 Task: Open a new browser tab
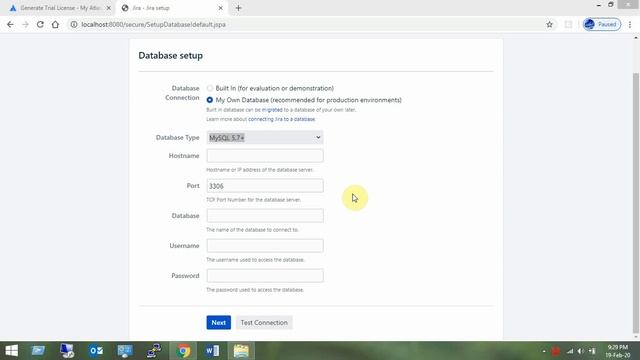click(x=238, y=8)
